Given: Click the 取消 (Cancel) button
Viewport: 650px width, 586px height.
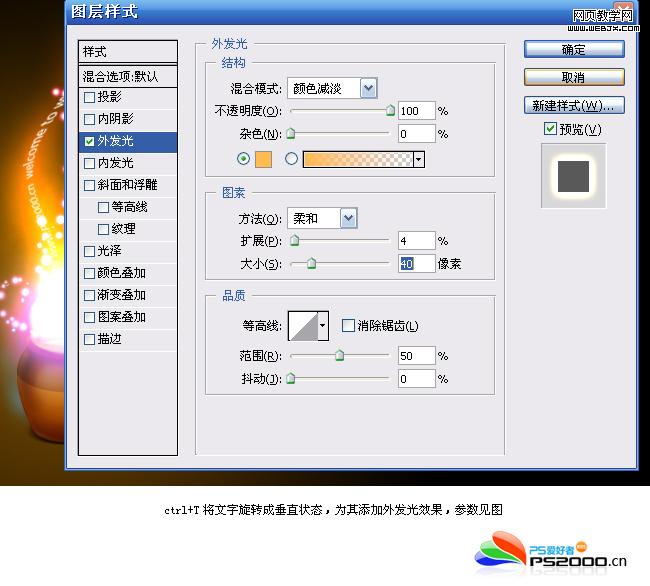Looking at the screenshot, I should 574,77.
